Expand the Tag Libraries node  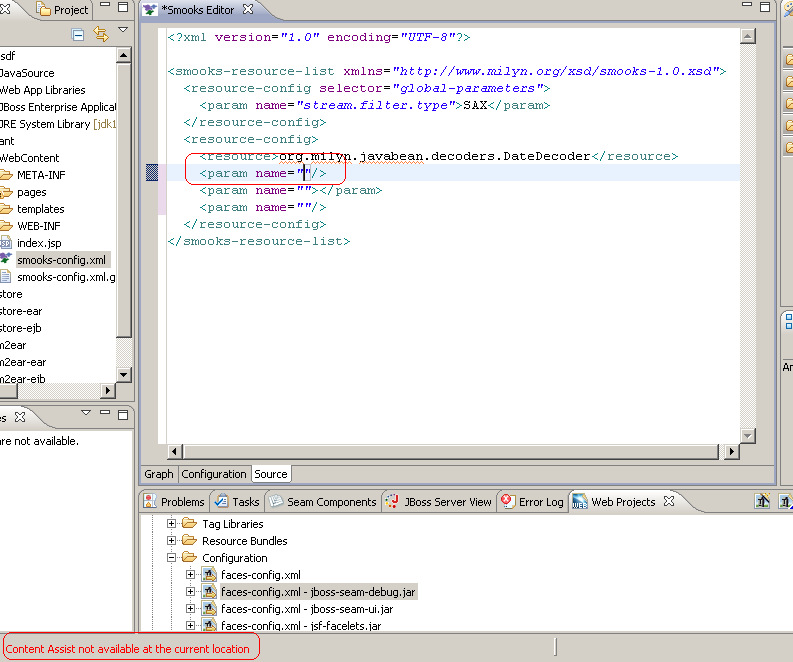172,524
